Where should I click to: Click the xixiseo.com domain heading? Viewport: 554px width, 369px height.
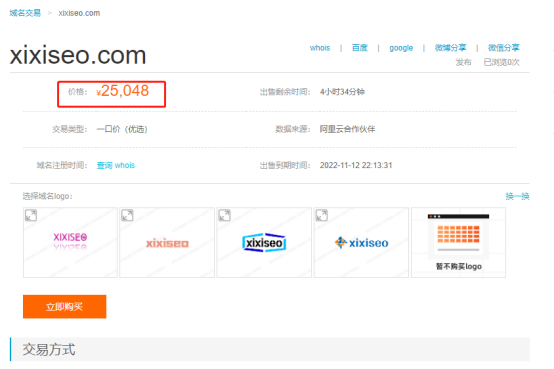point(78,55)
